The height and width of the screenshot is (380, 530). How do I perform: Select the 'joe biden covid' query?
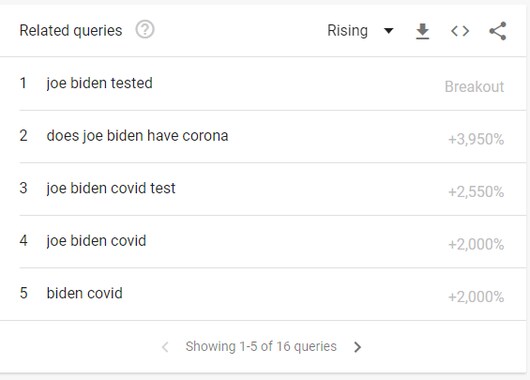(96, 241)
